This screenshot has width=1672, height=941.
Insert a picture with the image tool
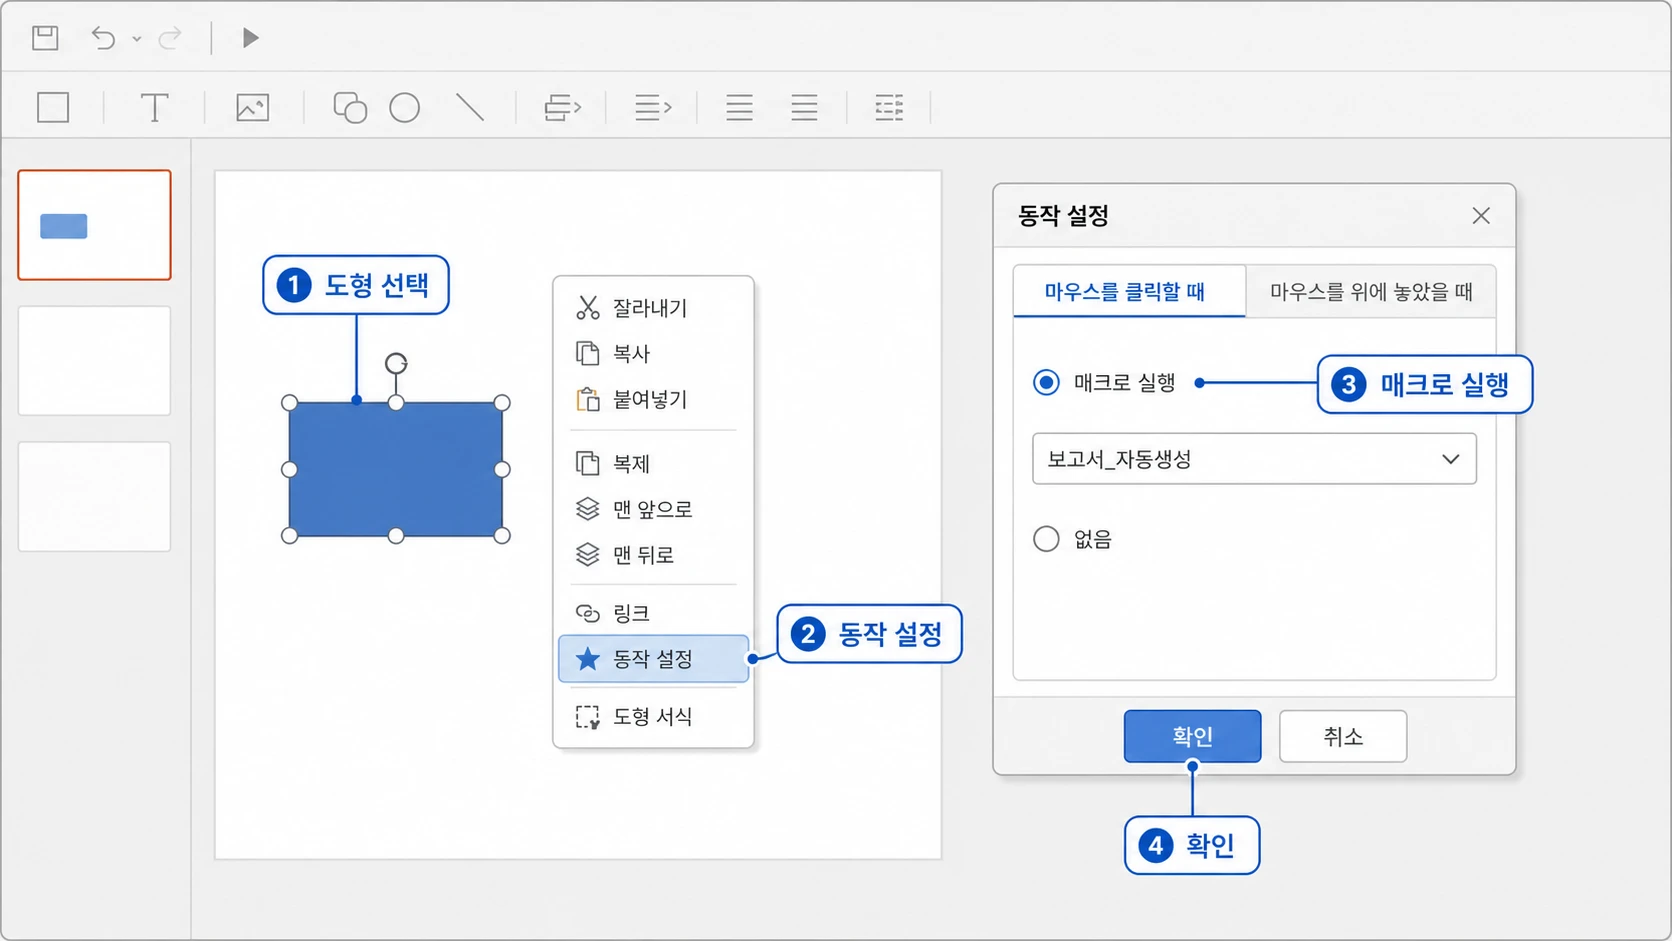point(252,107)
